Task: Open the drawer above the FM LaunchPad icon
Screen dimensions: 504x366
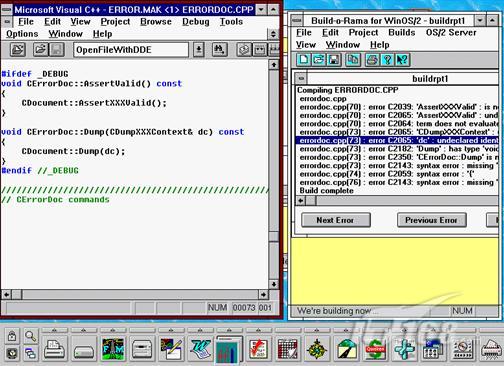Action: tap(113, 330)
